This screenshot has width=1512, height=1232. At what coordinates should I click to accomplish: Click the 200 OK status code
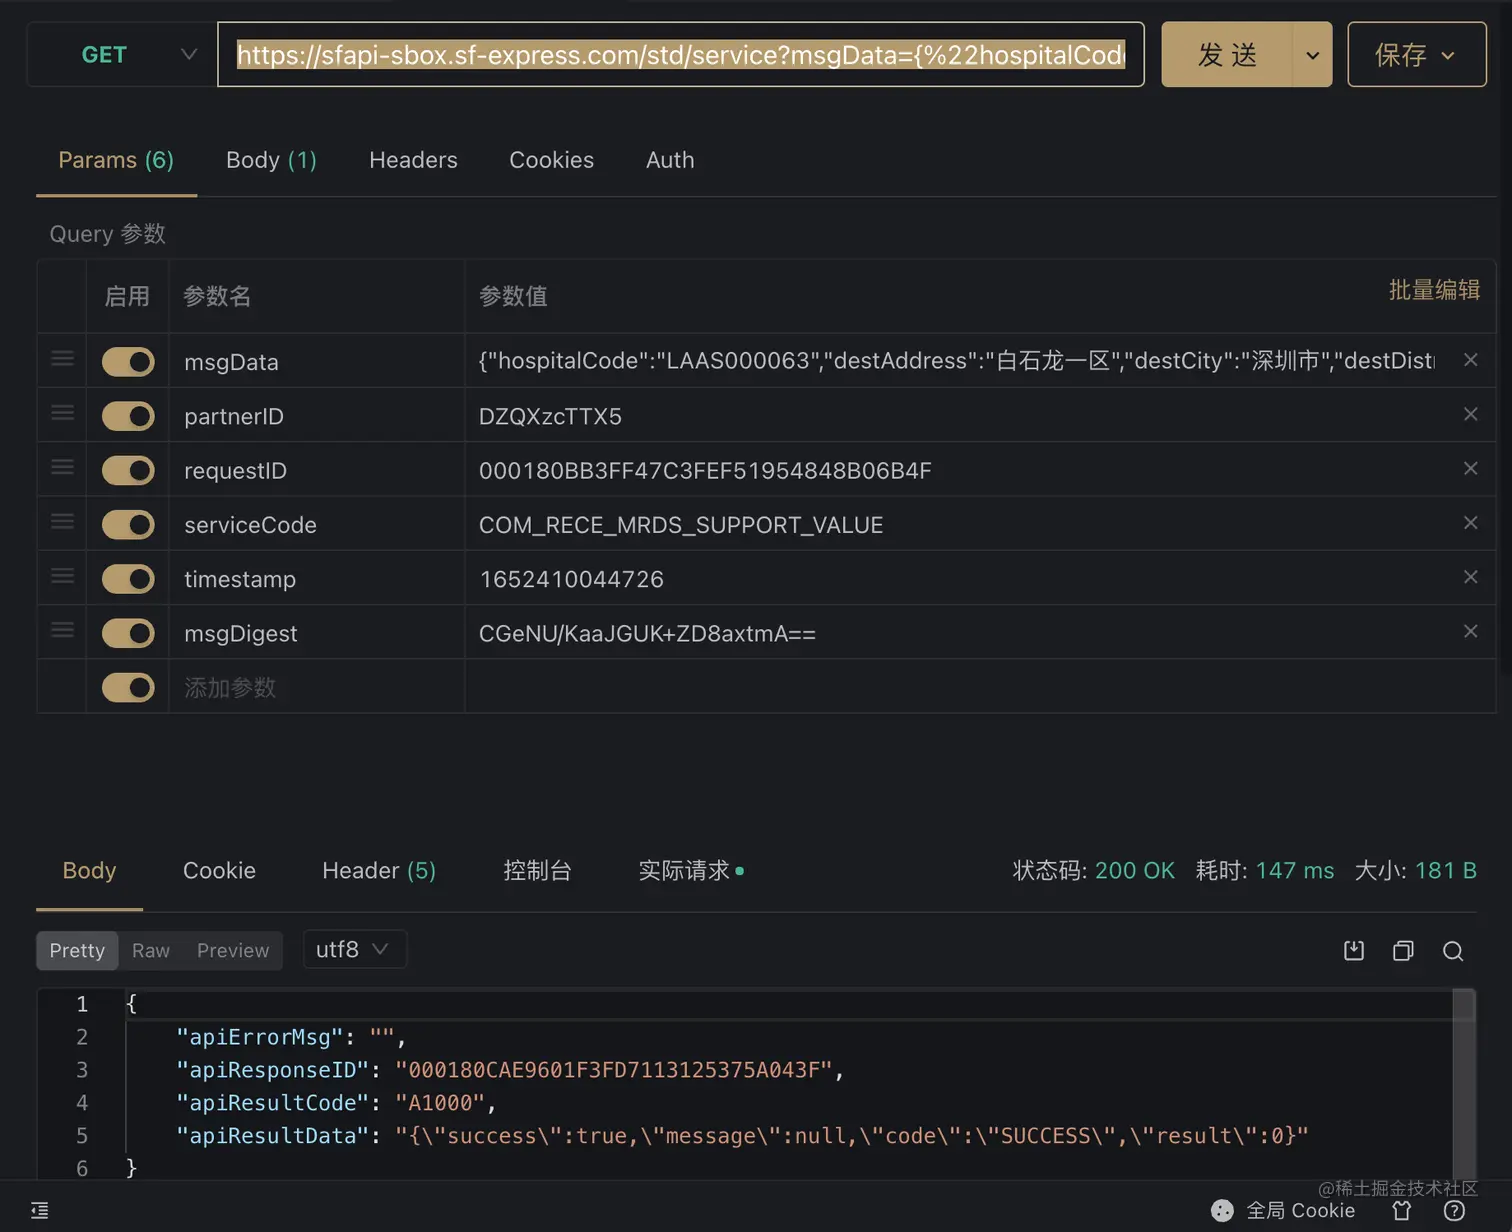1135,870
